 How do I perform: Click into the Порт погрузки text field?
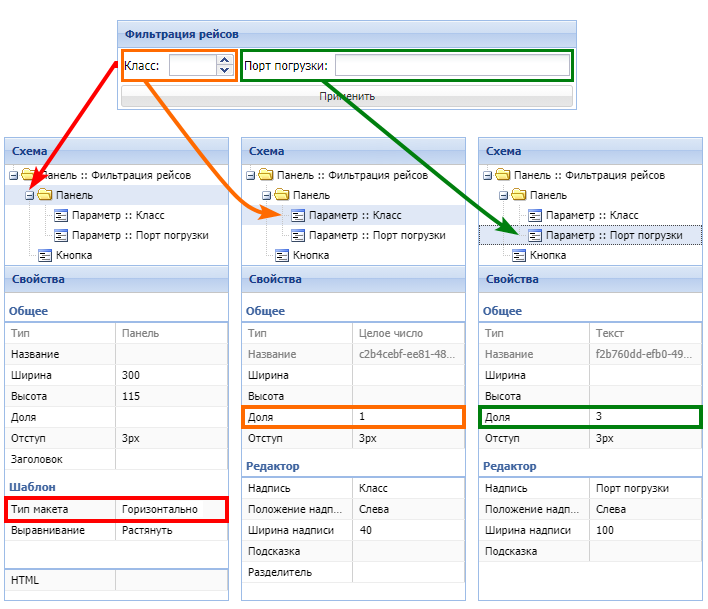click(x=451, y=67)
